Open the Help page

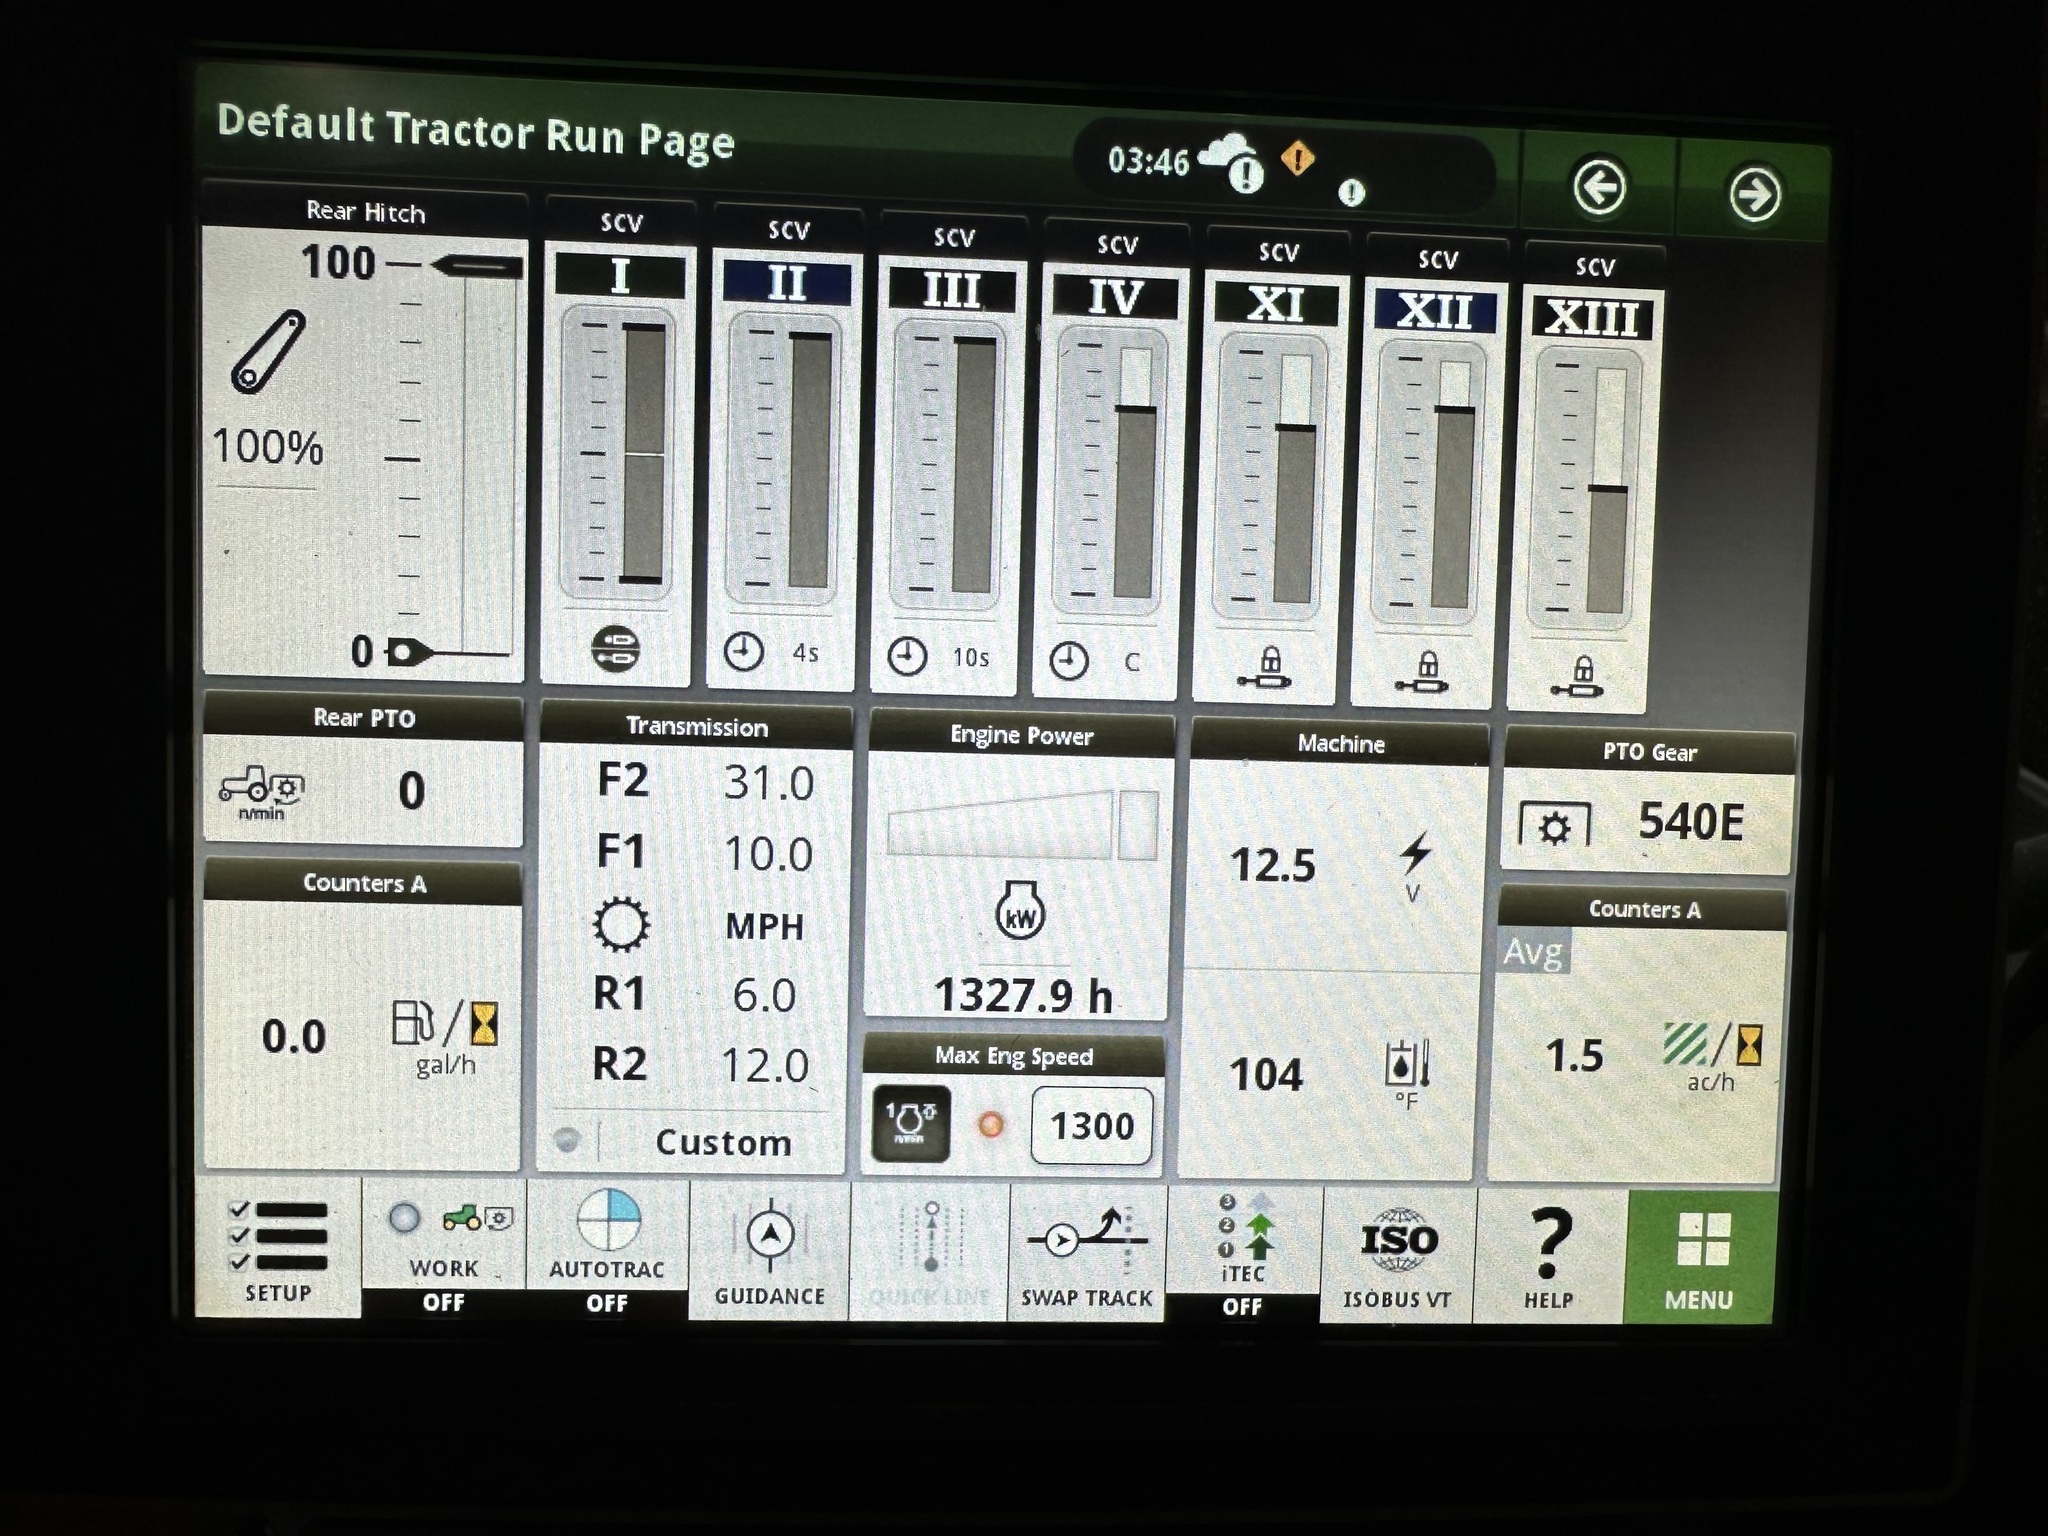[x=1549, y=1257]
